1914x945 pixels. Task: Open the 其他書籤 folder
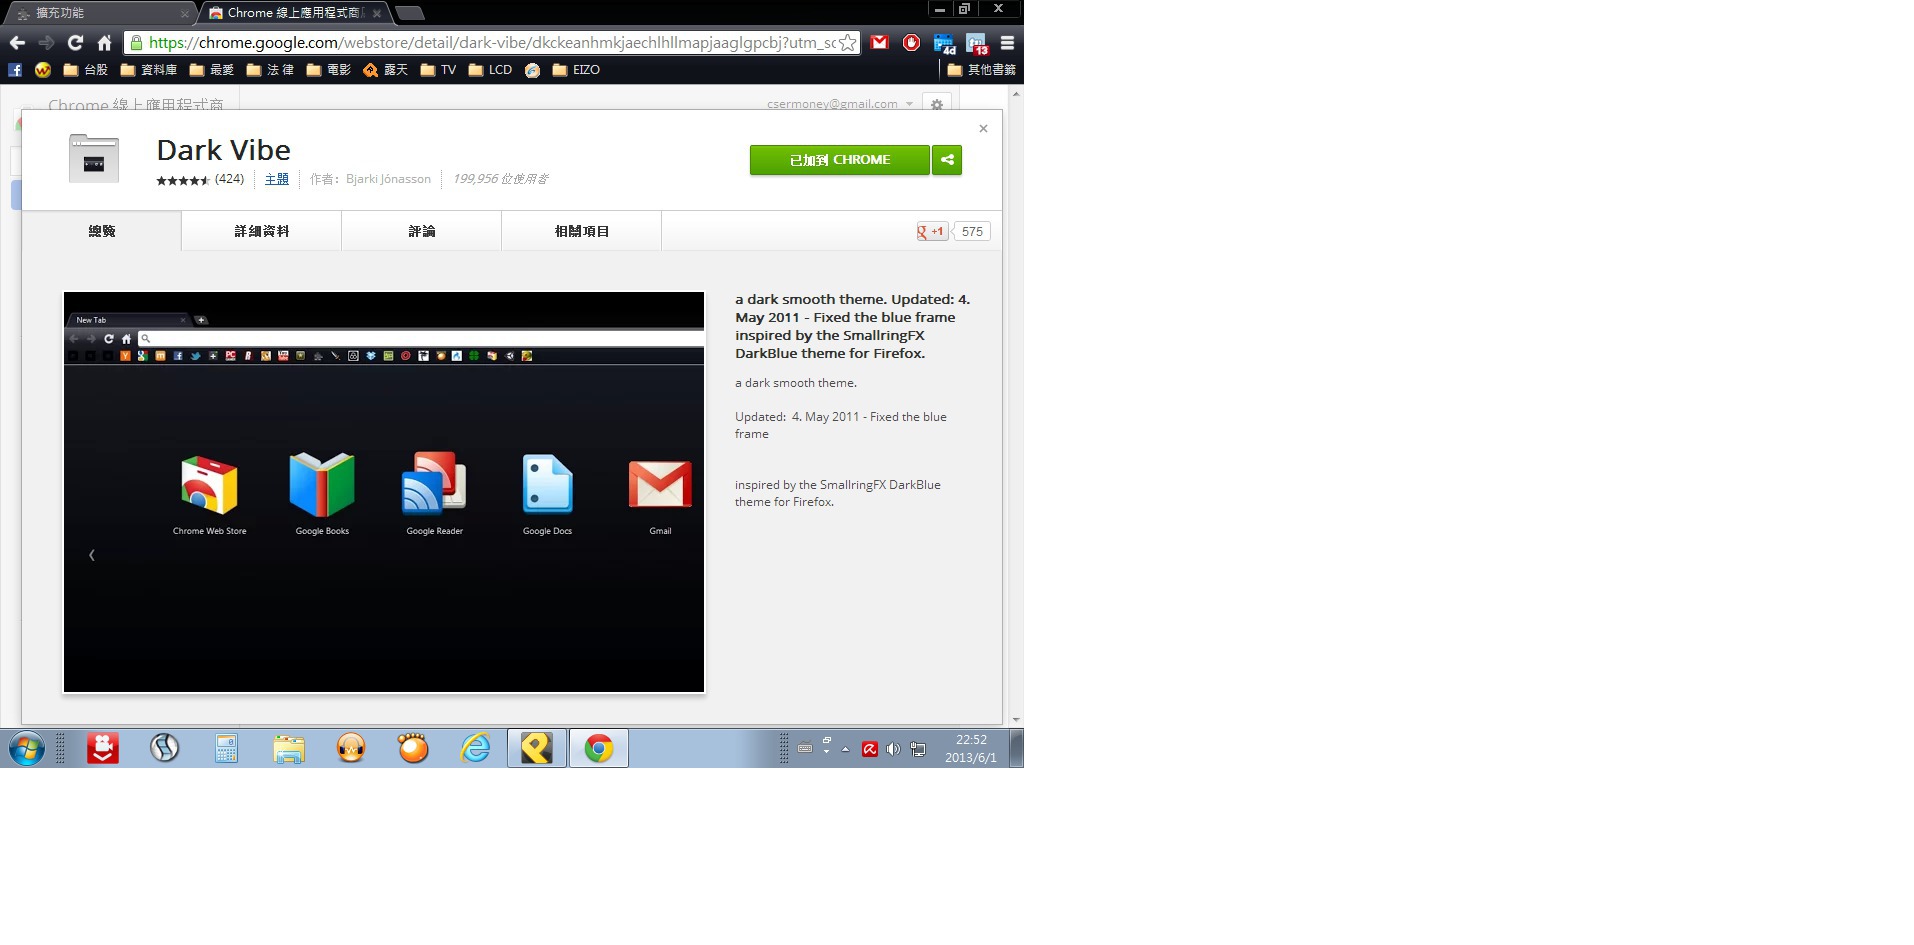[x=982, y=70]
